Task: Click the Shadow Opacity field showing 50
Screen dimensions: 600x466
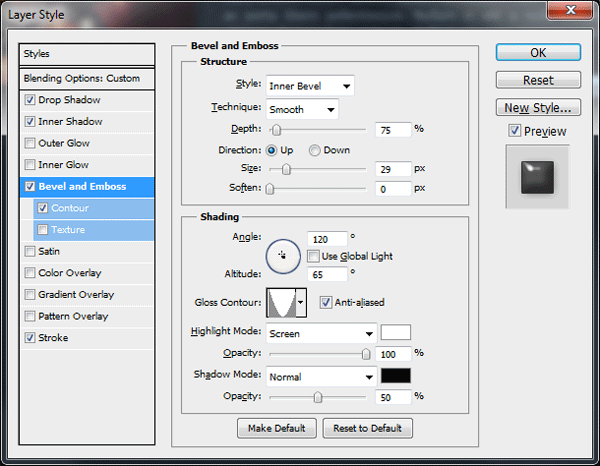Action: (x=393, y=398)
